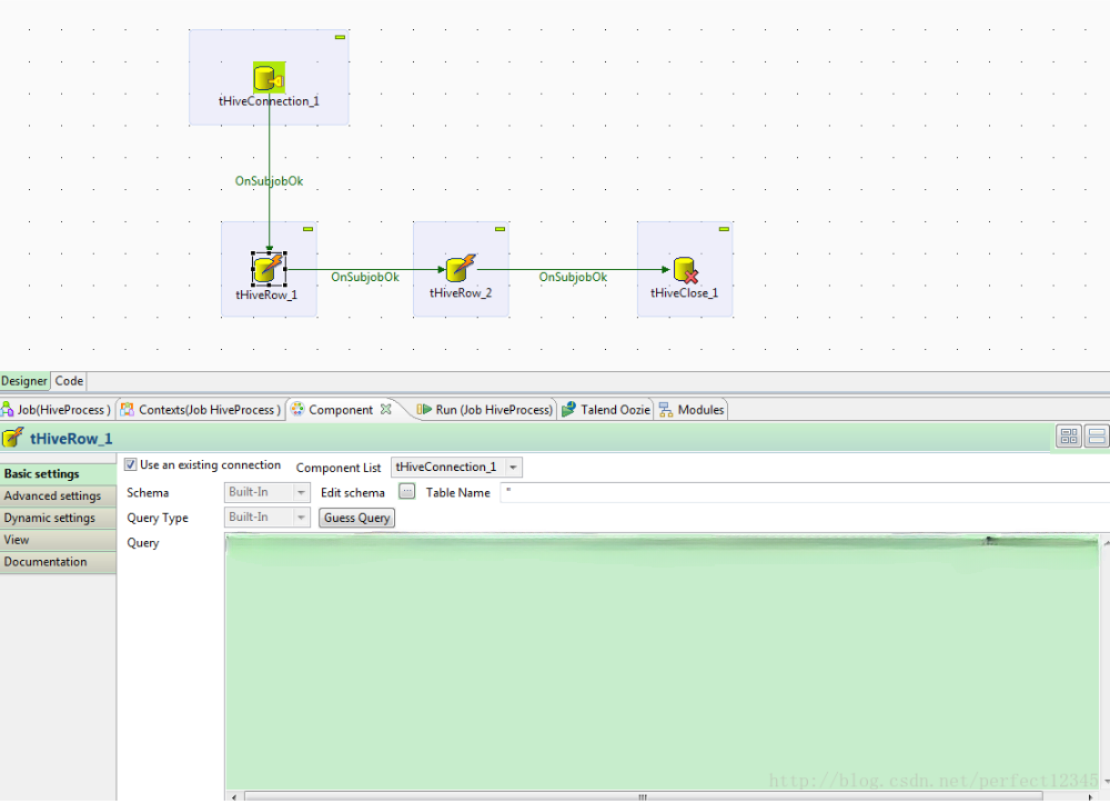Open the Query Type dropdown

(x=301, y=517)
